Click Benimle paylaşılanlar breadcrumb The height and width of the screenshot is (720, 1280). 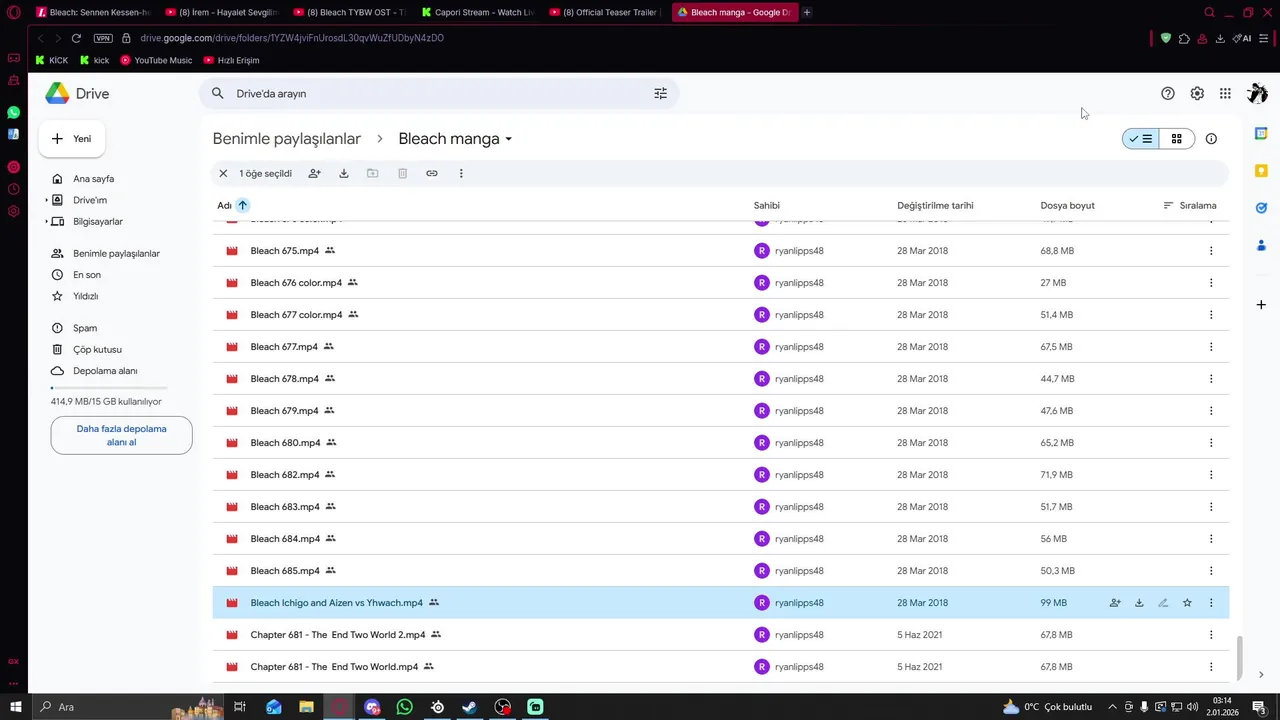coord(287,139)
